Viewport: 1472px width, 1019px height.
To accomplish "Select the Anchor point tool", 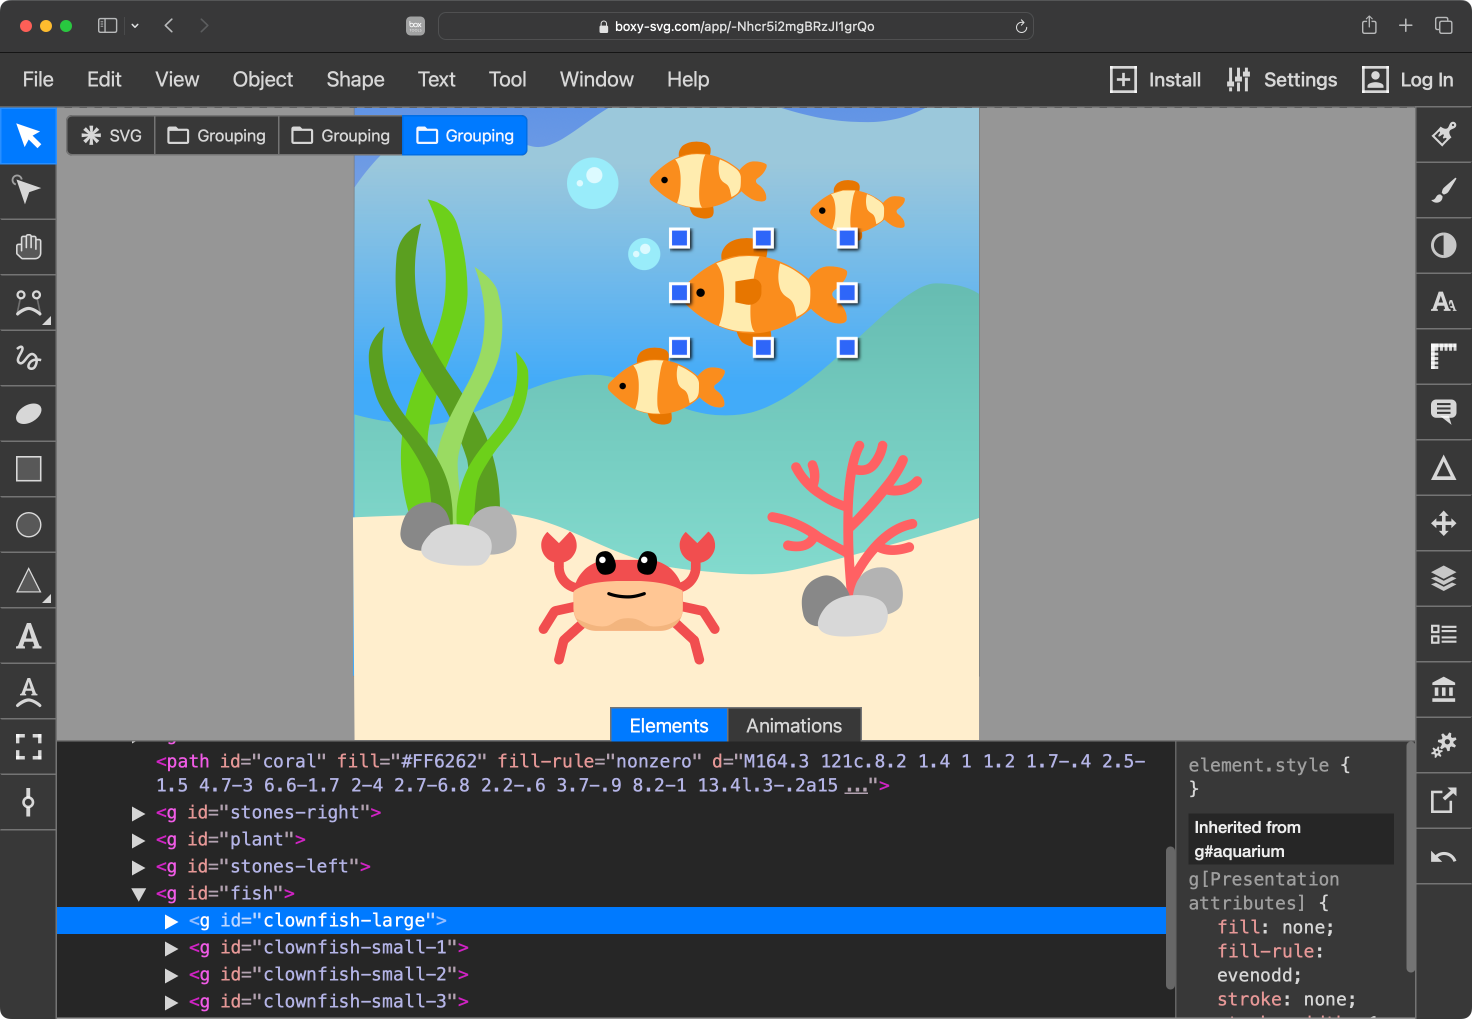I will coord(28,802).
